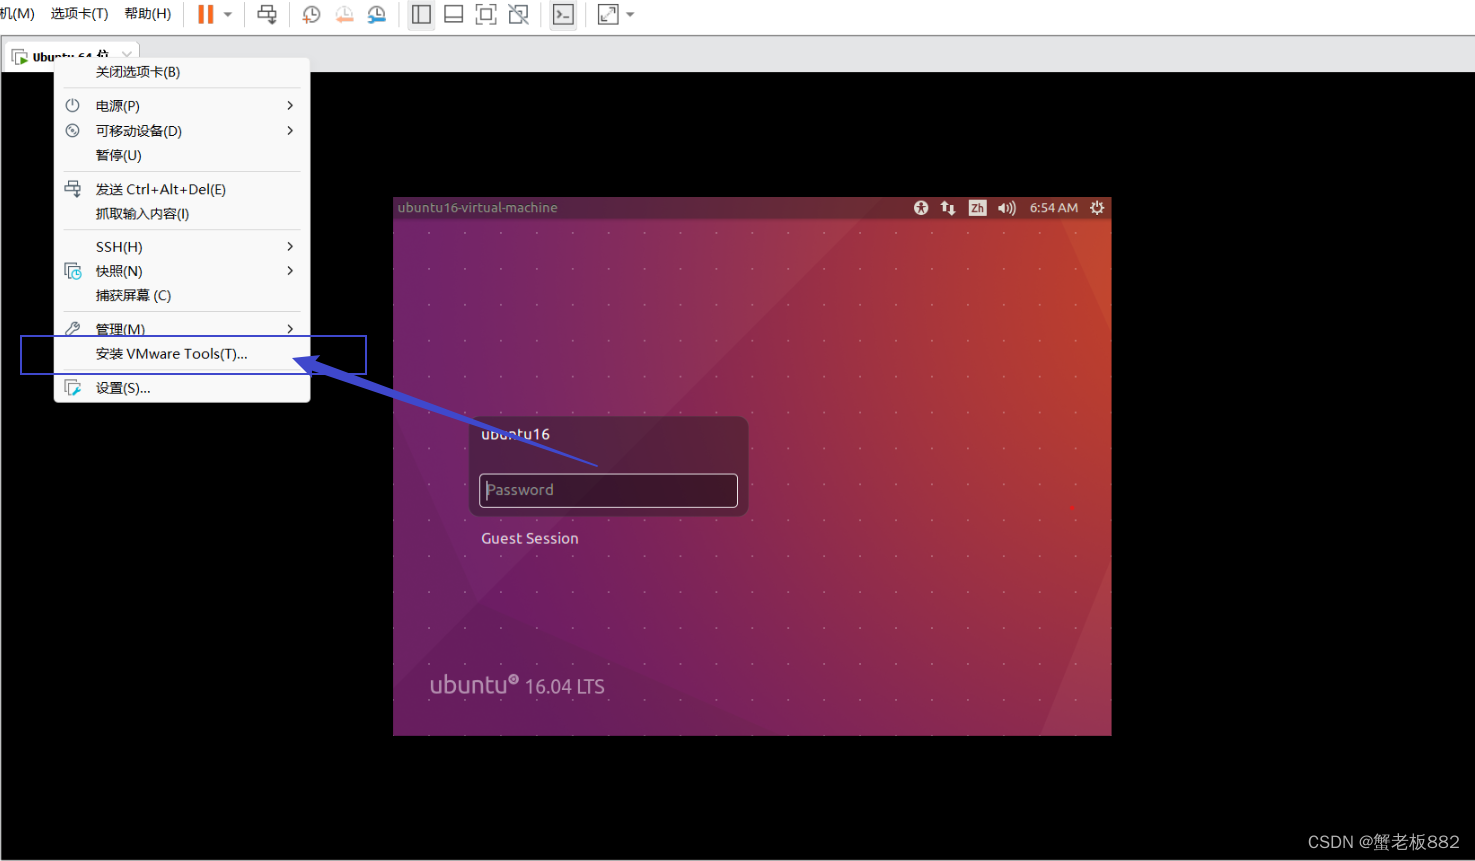Screen dimensions: 1475x861
Task: Enter full screen mode icon
Action: pos(486,14)
